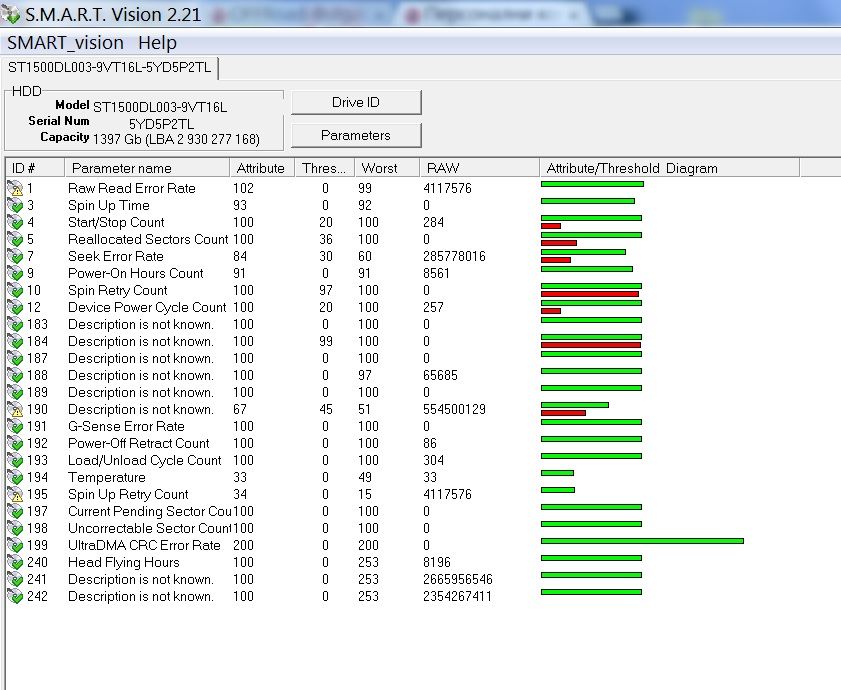
Task: Click the ID # column header
Action: tap(35, 168)
